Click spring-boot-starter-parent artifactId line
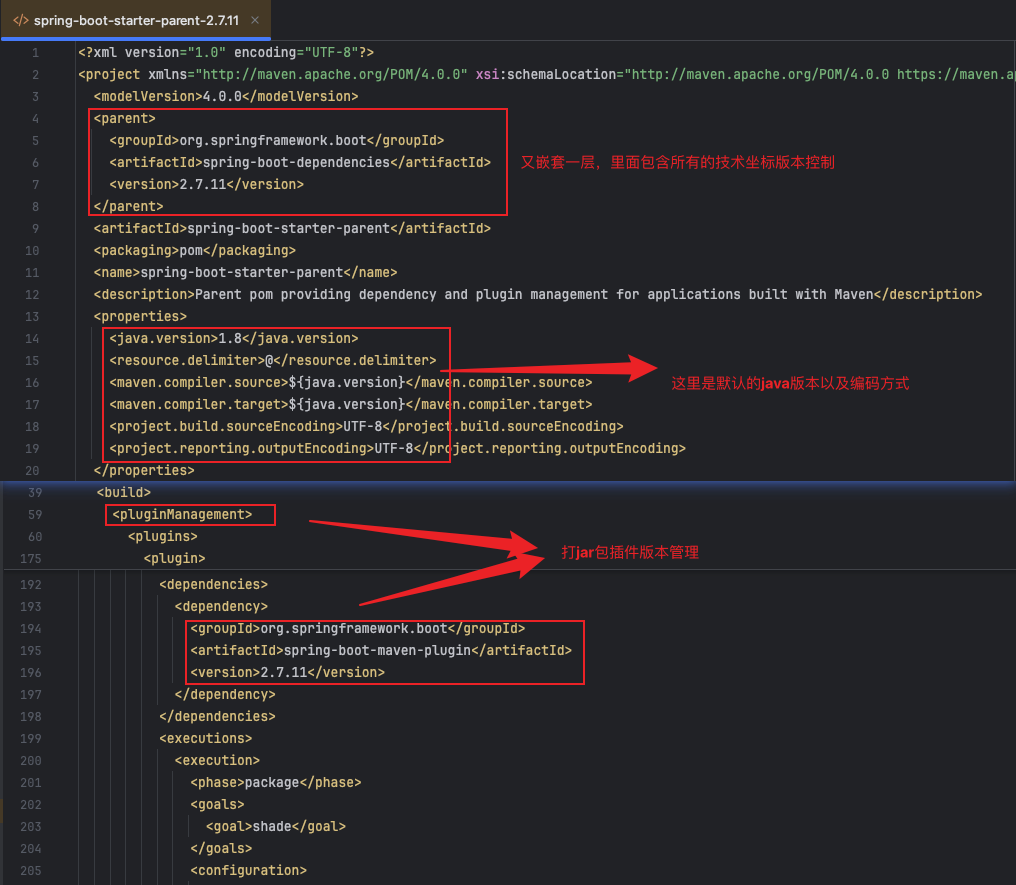This screenshot has height=885, width=1016. pyautogui.click(x=292, y=229)
